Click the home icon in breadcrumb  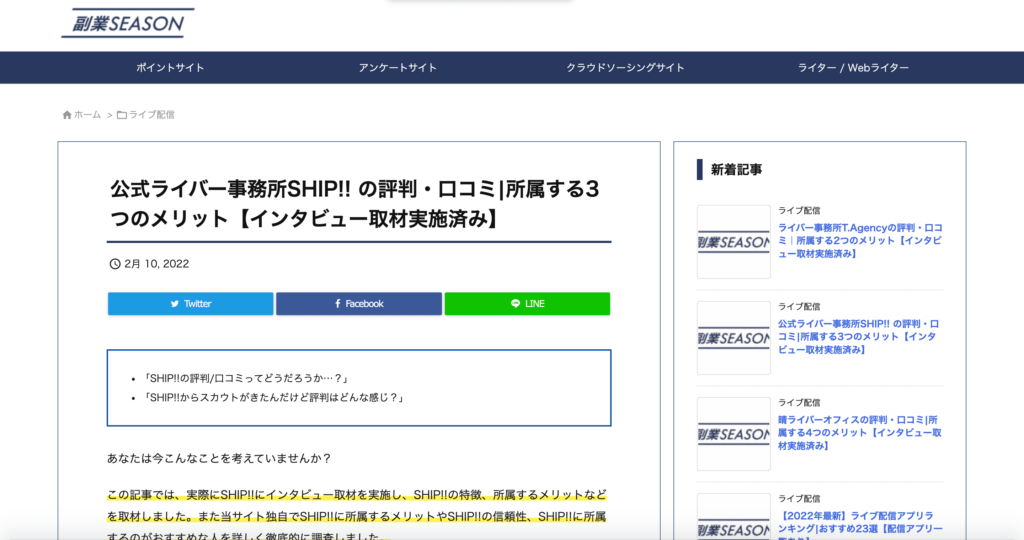point(67,115)
